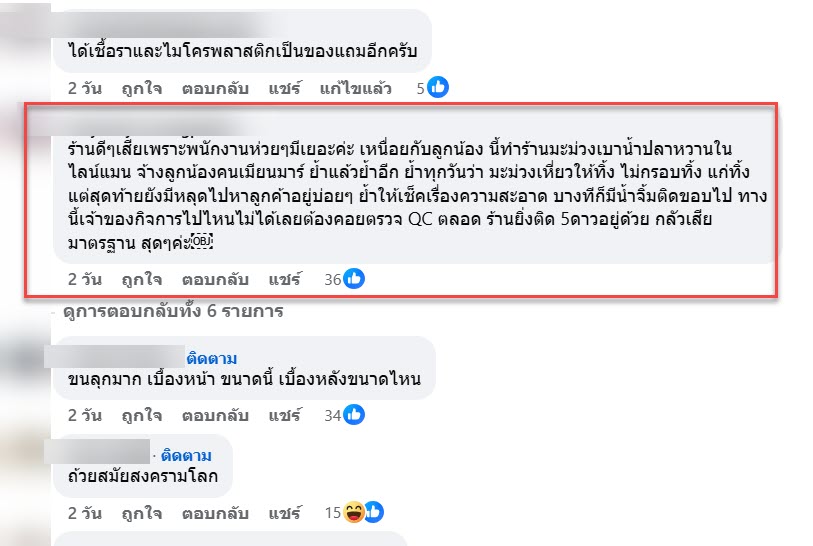The image size is (813, 546).
Task: Click the like thumb icon beside count 34
Action: (354, 415)
